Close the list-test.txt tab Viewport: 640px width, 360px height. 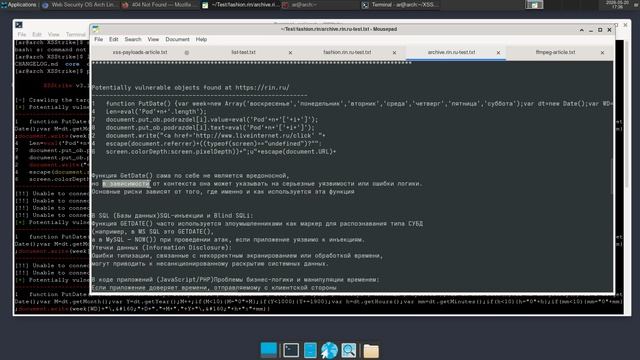(290, 53)
